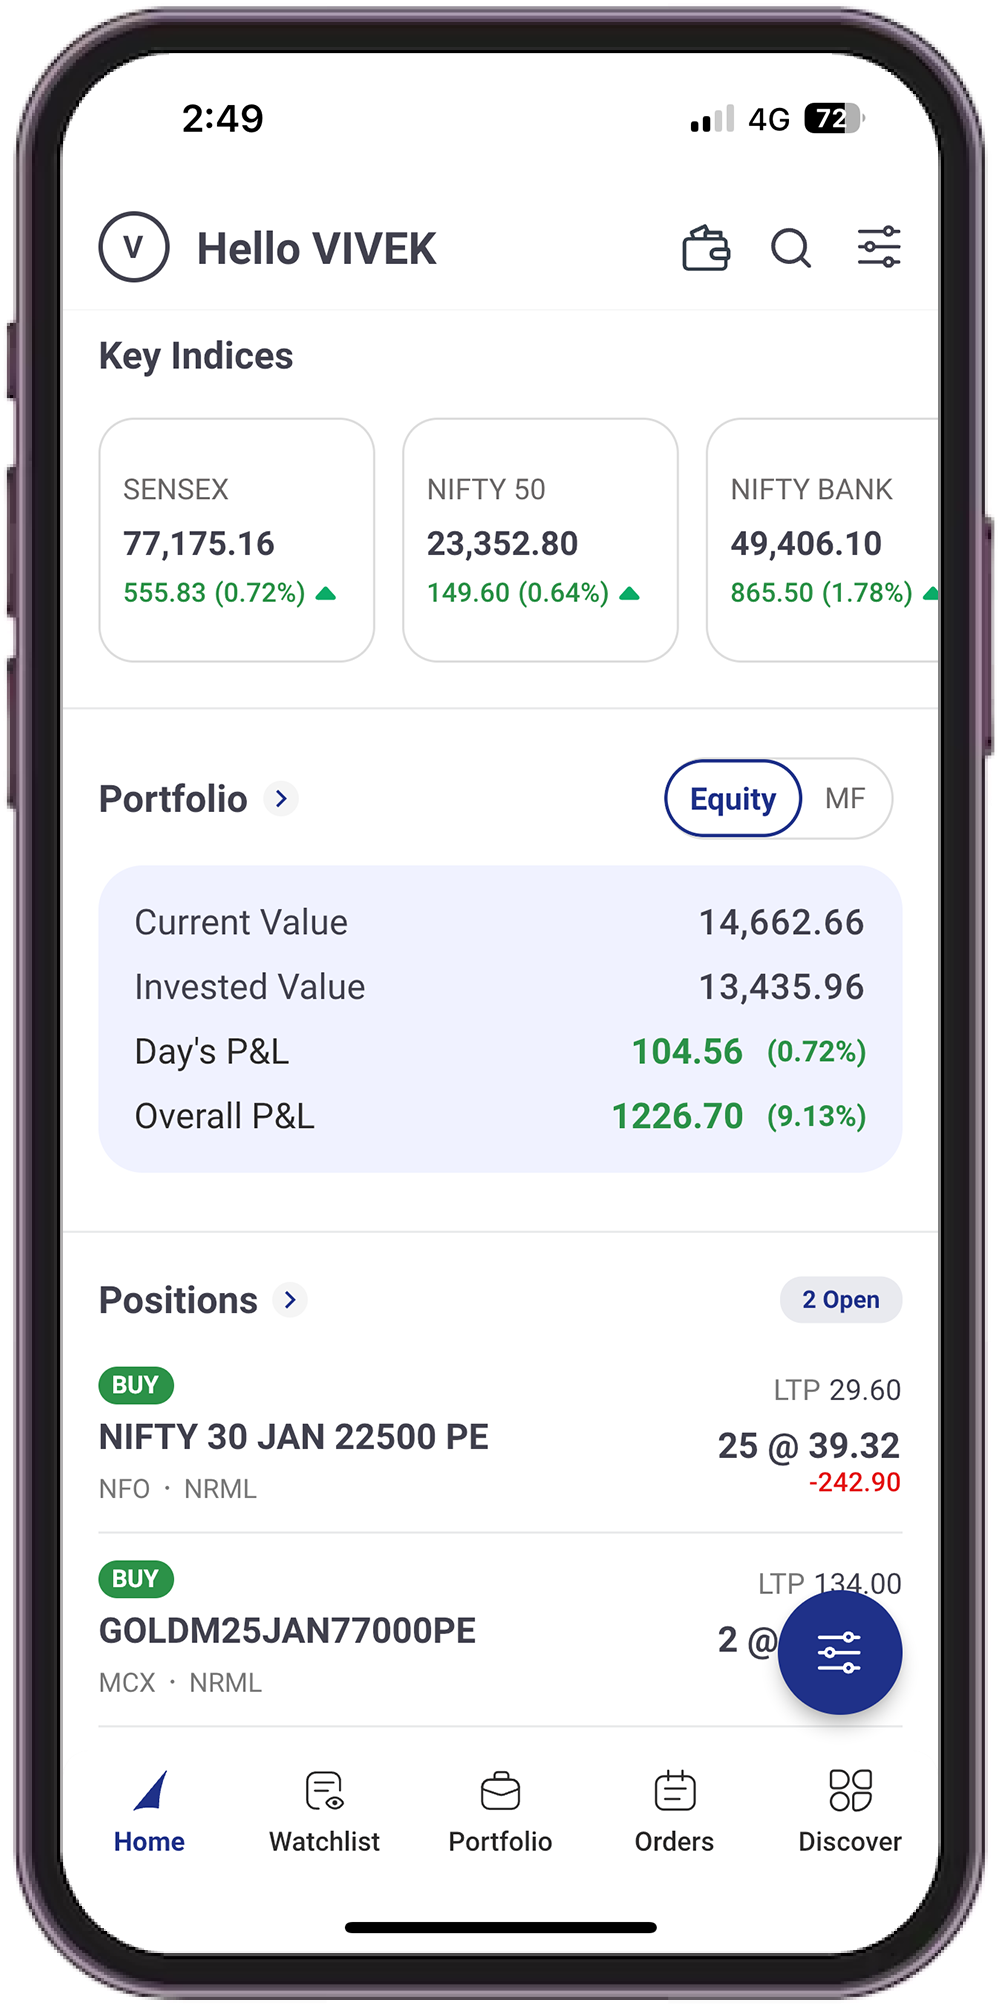Open the NIFTY 50 index card
The height and width of the screenshot is (2004, 1001).
[540, 540]
